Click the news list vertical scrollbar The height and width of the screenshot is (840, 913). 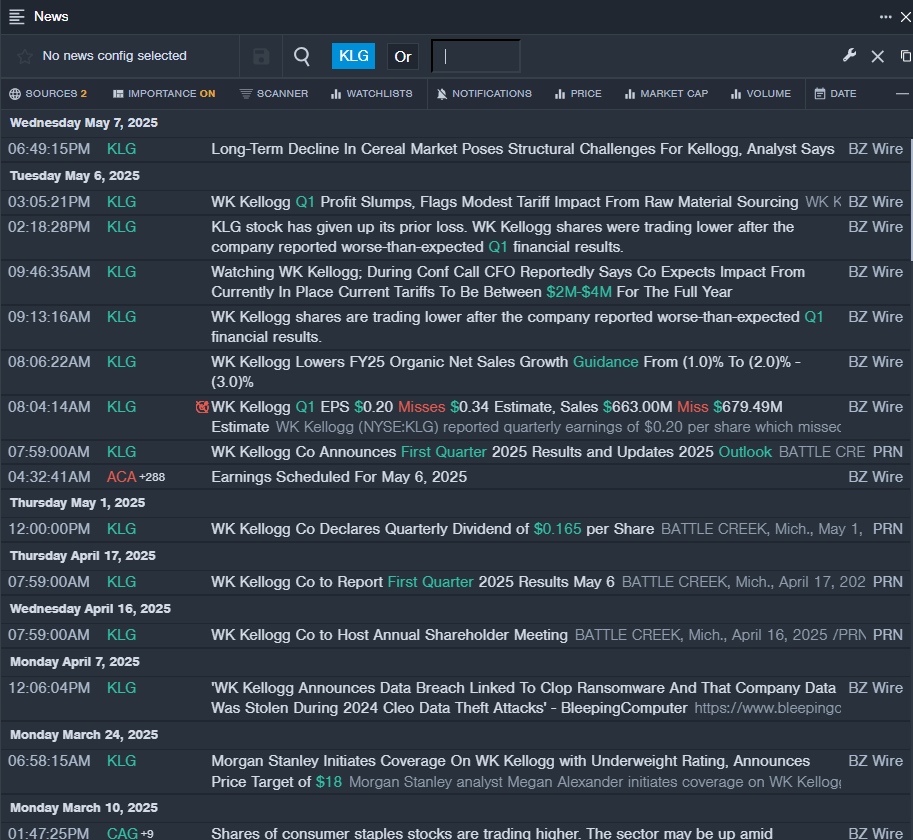coord(910,201)
